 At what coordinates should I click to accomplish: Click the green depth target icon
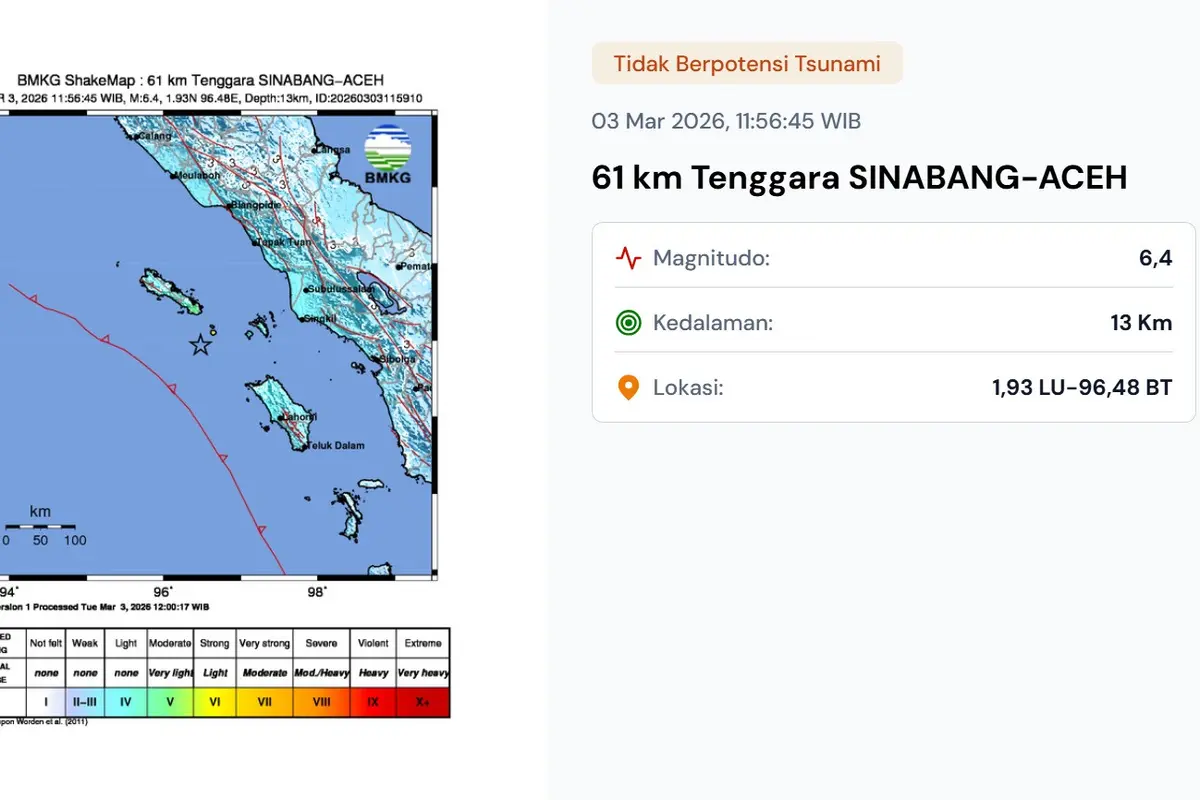[628, 323]
